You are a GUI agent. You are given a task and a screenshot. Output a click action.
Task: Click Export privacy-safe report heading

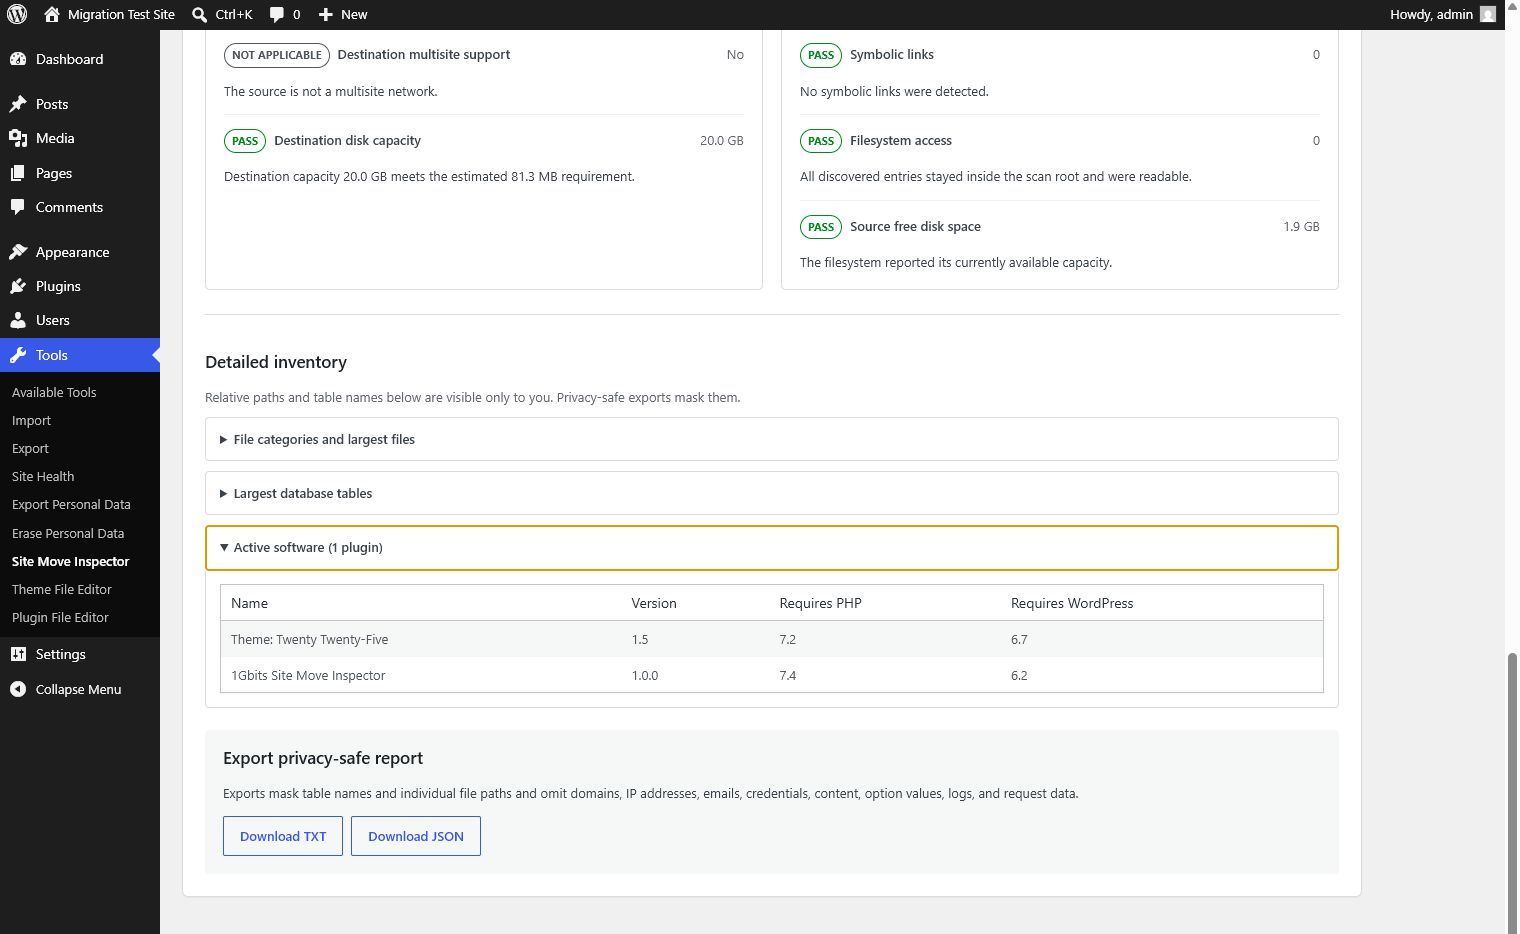click(323, 758)
